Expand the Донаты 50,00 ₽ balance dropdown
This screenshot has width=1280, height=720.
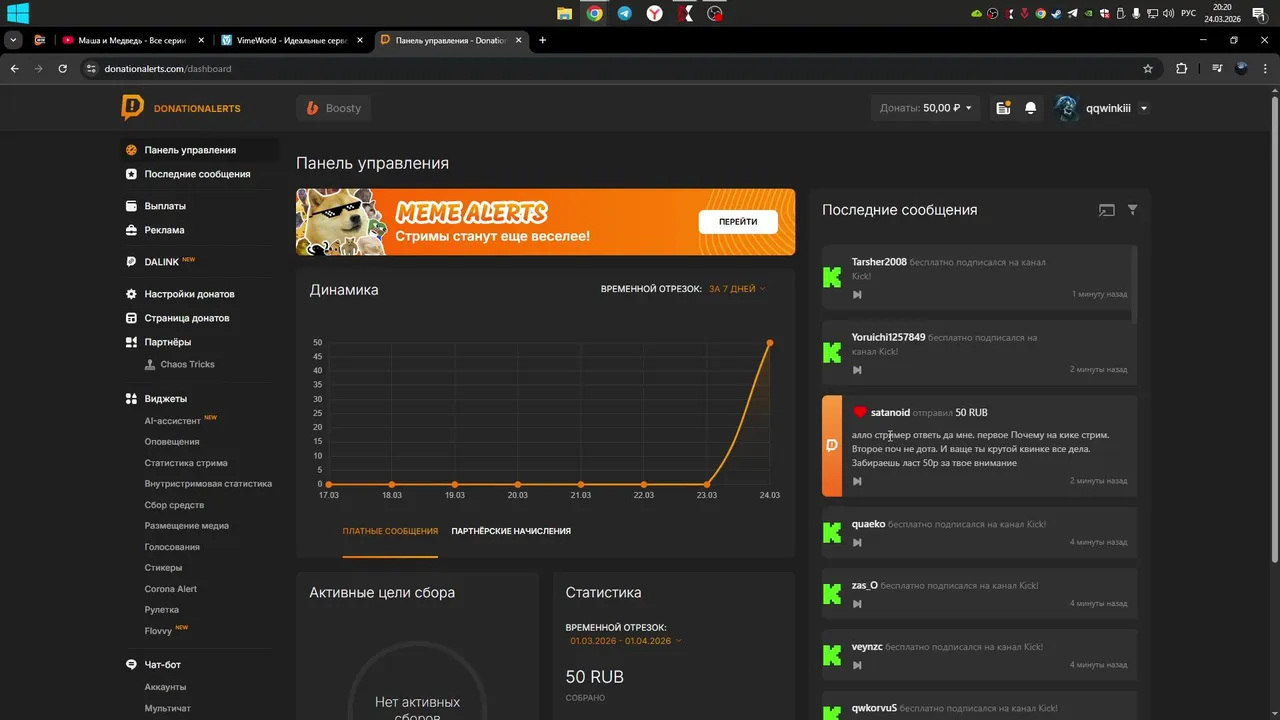point(926,108)
